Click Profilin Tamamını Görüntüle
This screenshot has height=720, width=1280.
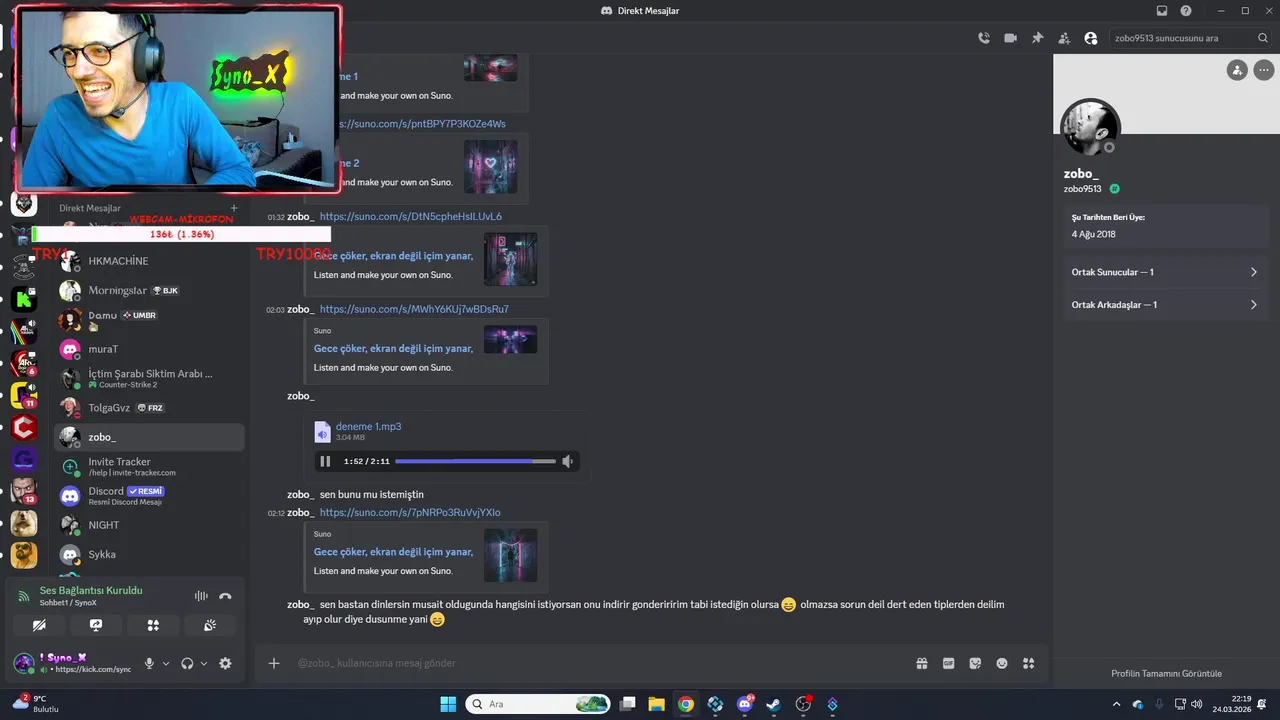pos(1166,673)
